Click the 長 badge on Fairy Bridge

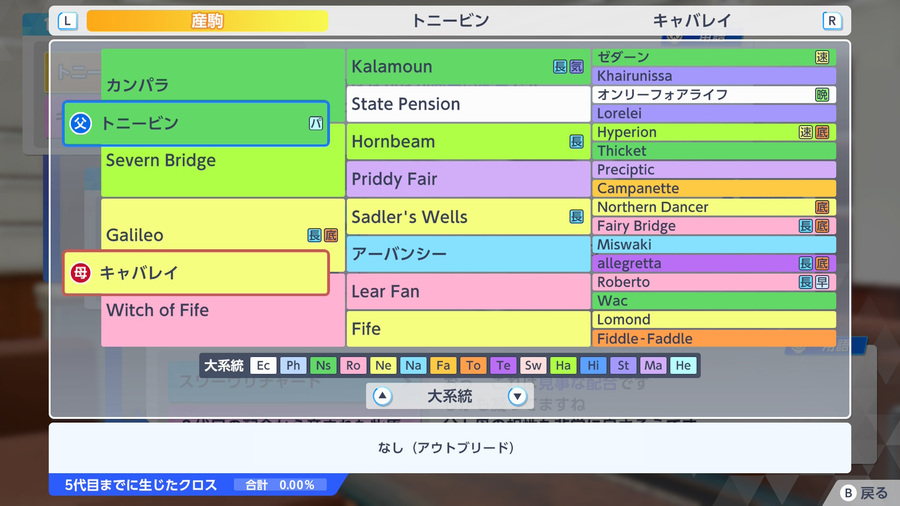(805, 226)
